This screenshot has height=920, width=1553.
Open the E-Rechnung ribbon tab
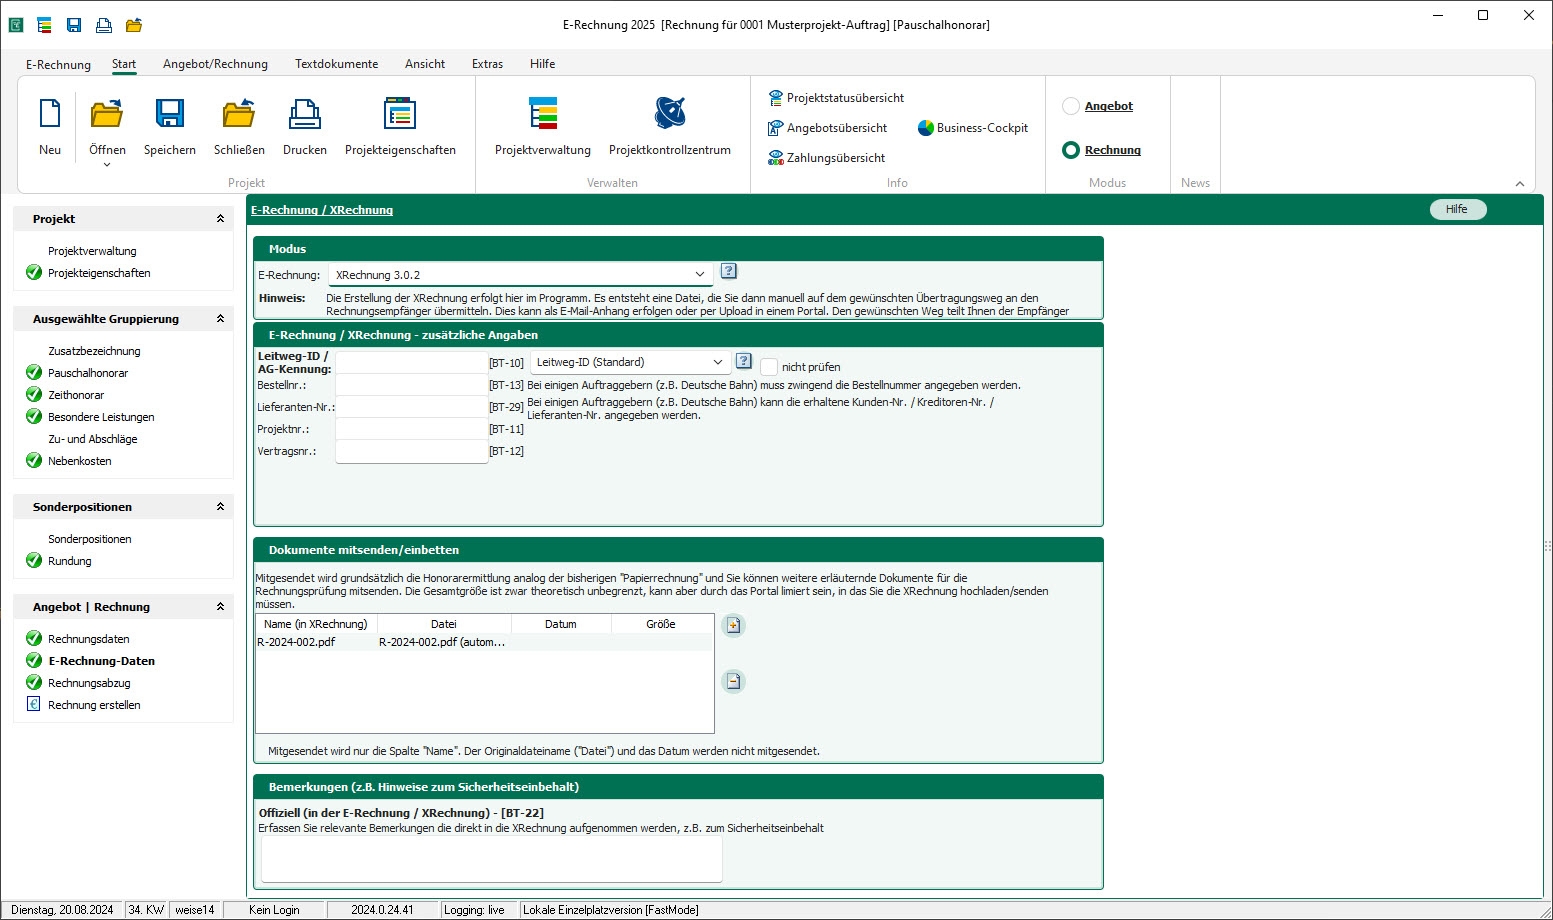[58, 64]
